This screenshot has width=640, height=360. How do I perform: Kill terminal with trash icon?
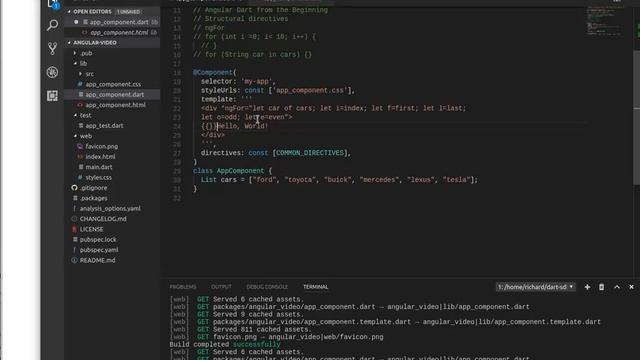click(x=601, y=287)
